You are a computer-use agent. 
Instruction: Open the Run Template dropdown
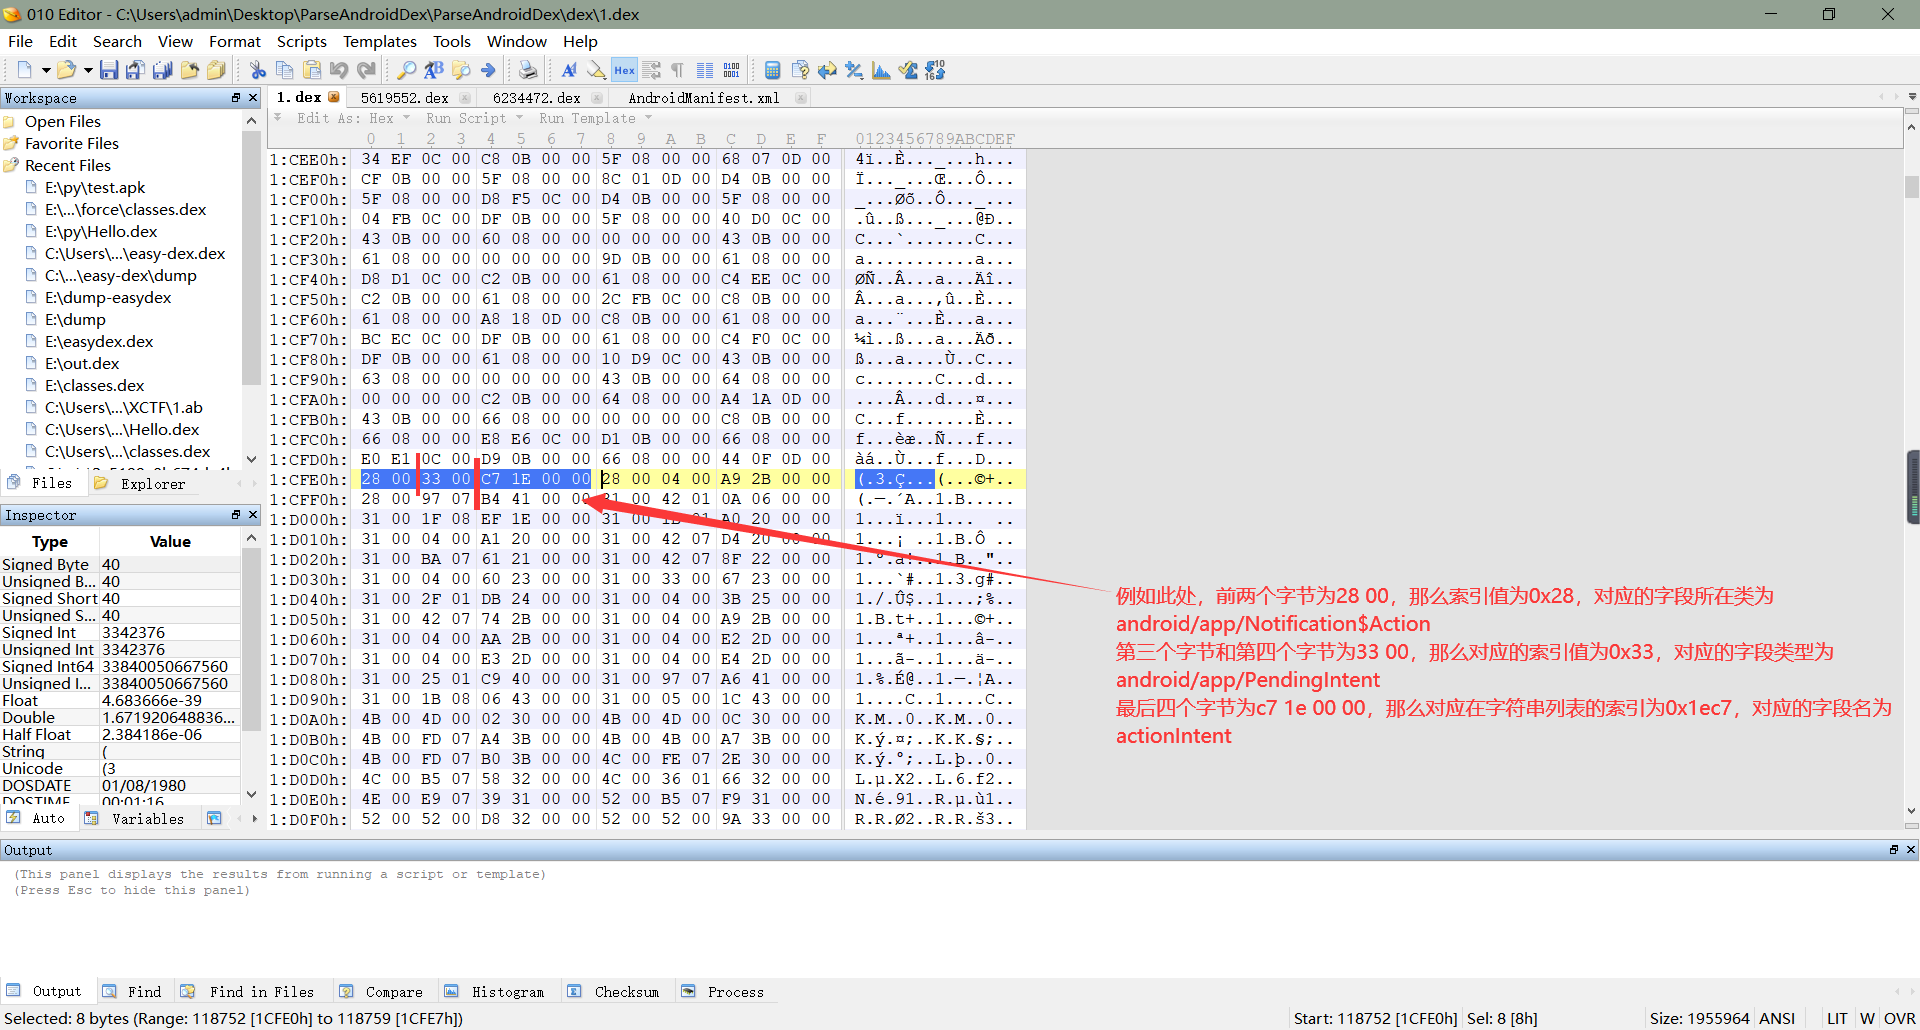coord(595,118)
